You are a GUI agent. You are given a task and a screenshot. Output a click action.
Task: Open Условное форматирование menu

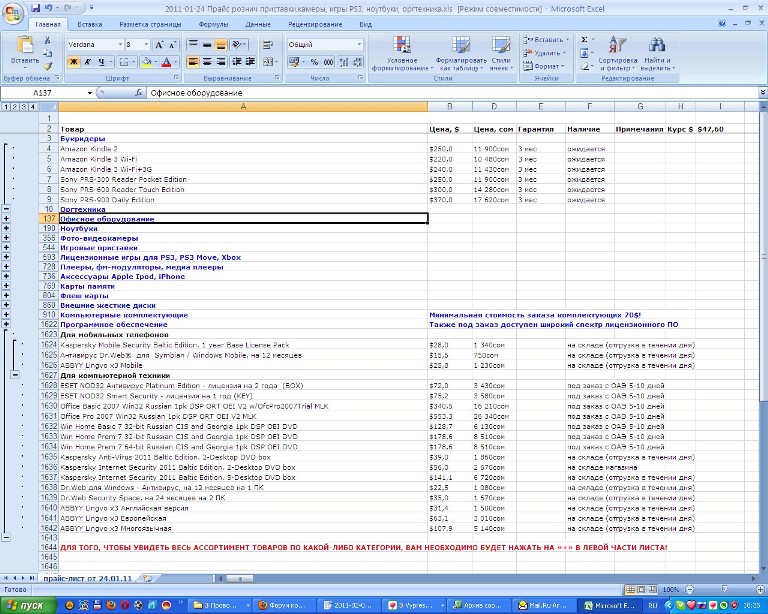coord(402,53)
